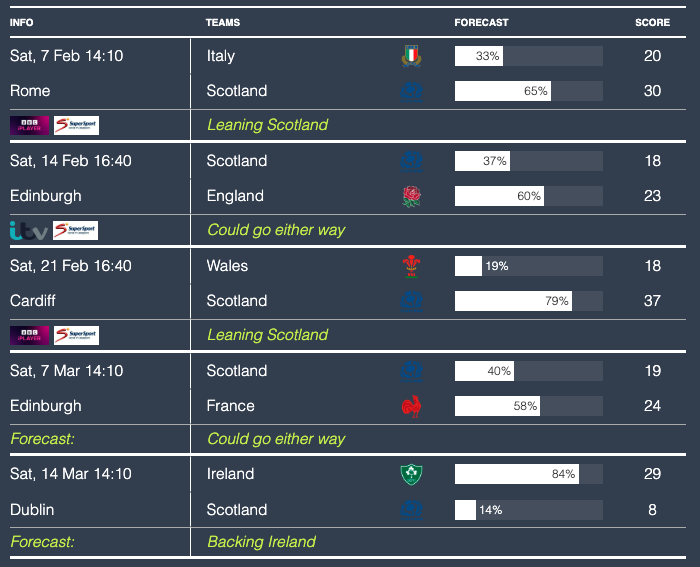The image size is (700, 567).
Task: Click the SuperSport logo beside ITV
Action: click(75, 230)
